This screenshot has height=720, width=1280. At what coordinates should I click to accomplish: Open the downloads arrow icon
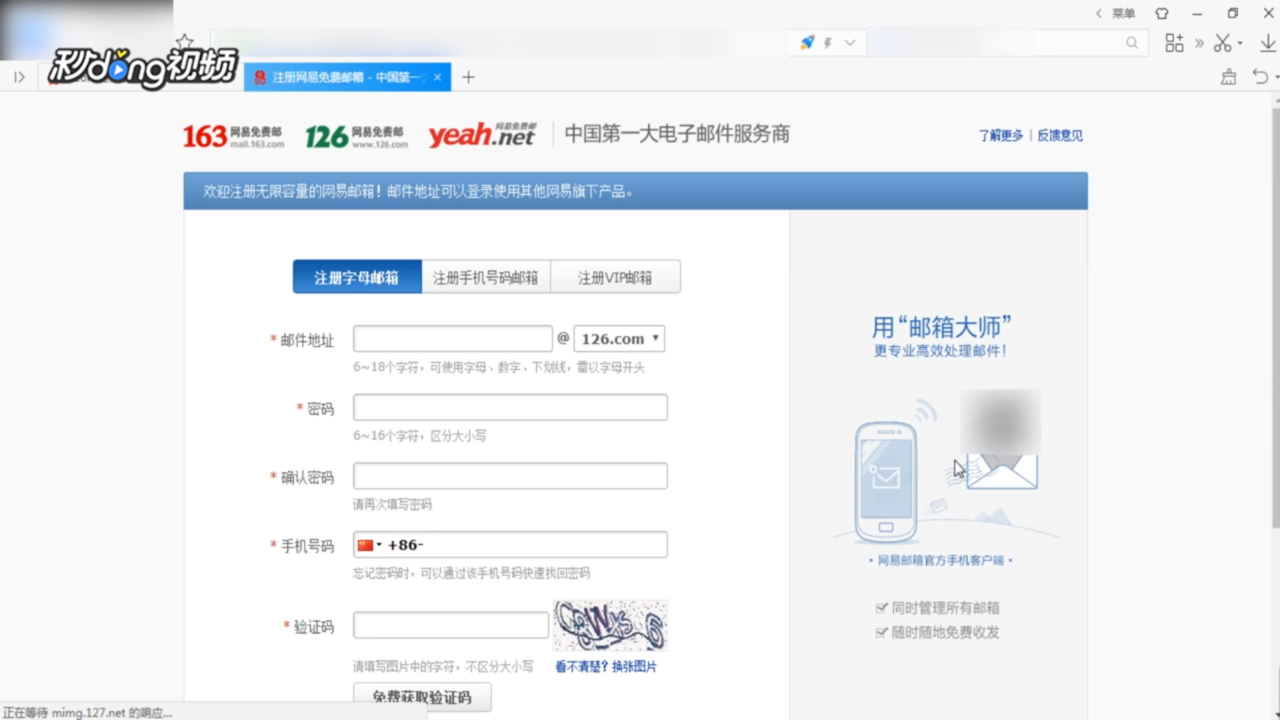(1268, 43)
